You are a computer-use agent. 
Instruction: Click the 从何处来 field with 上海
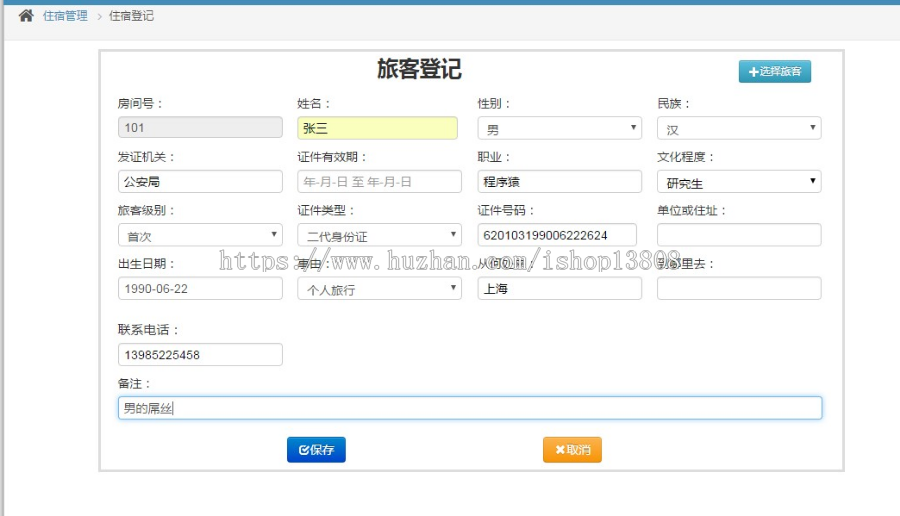[560, 288]
